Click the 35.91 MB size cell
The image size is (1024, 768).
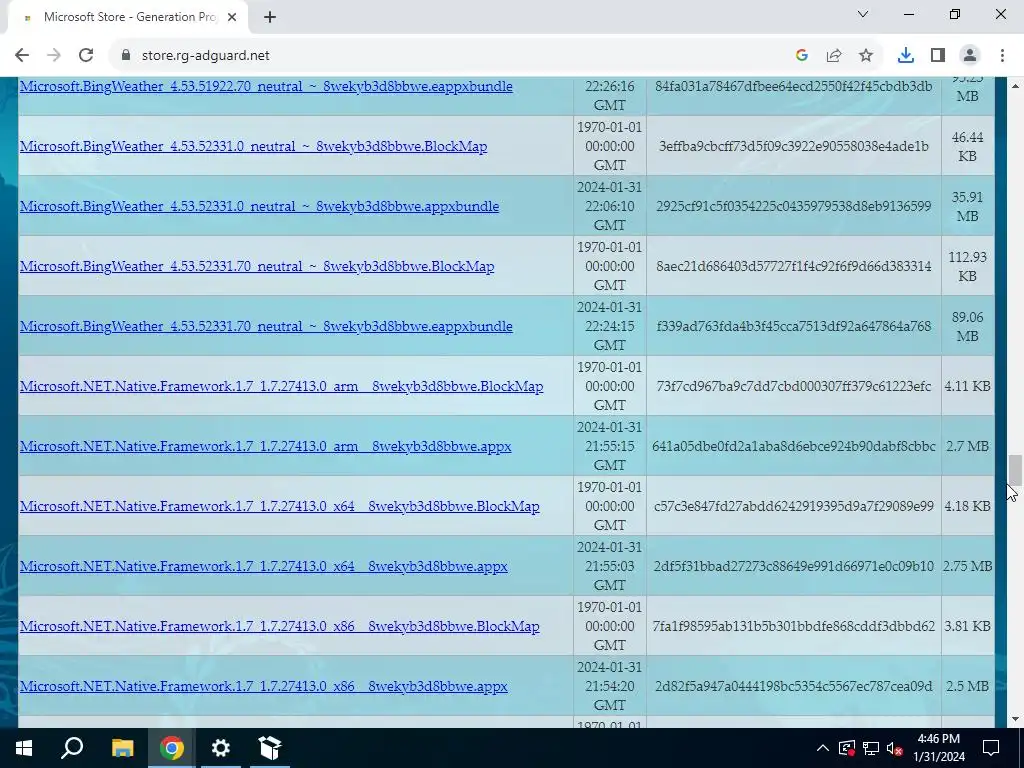[967, 207]
